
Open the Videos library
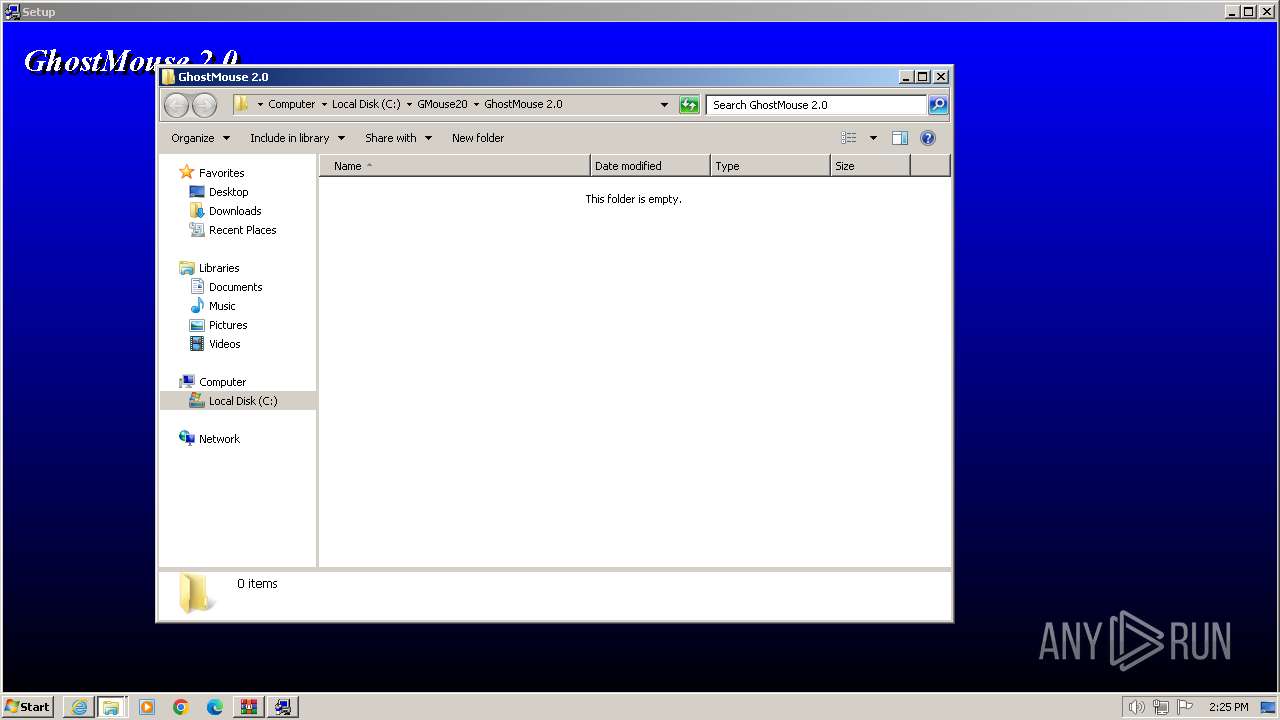pos(224,344)
